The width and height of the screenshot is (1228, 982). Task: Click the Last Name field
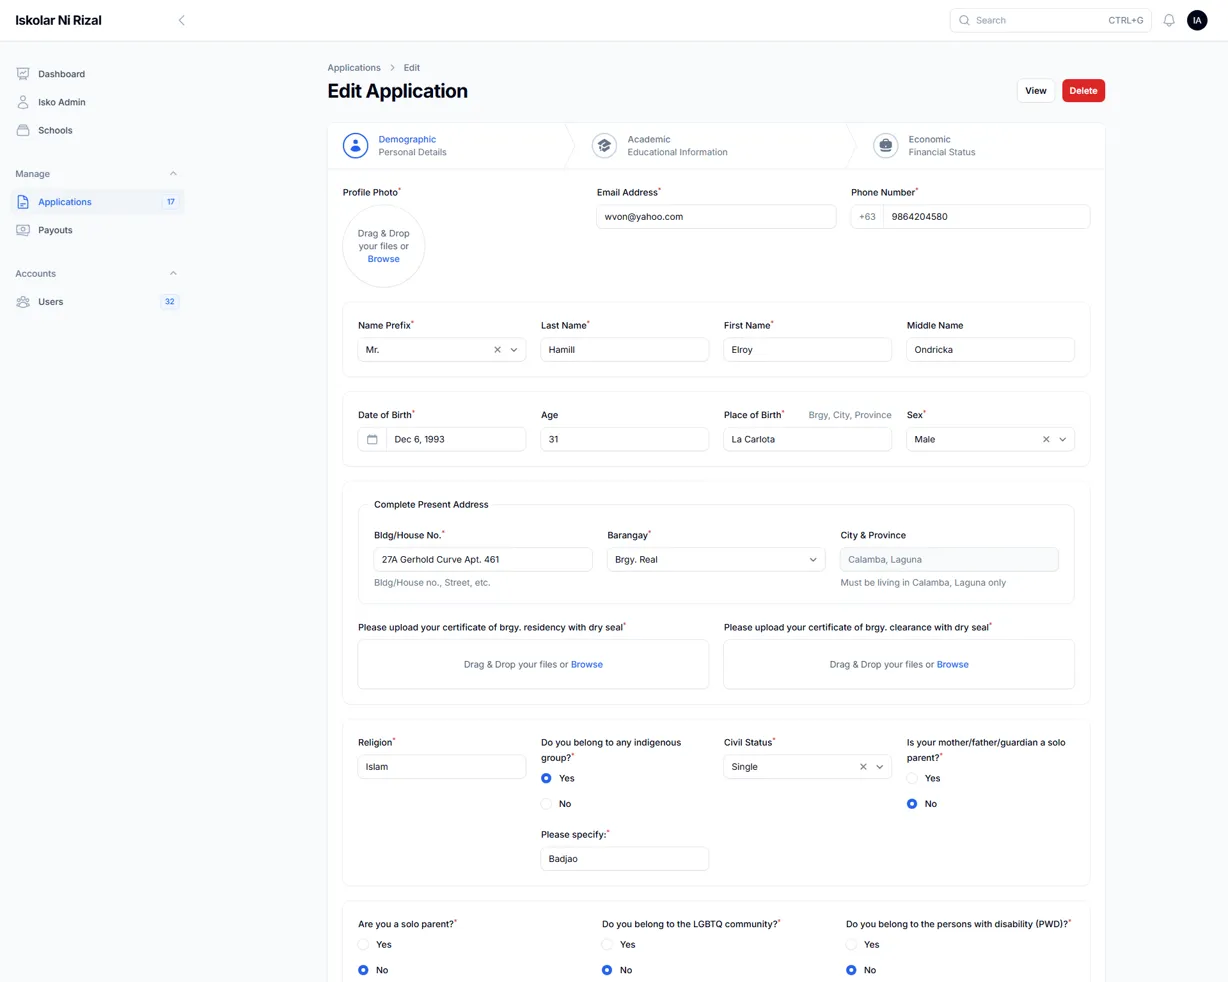coord(625,350)
